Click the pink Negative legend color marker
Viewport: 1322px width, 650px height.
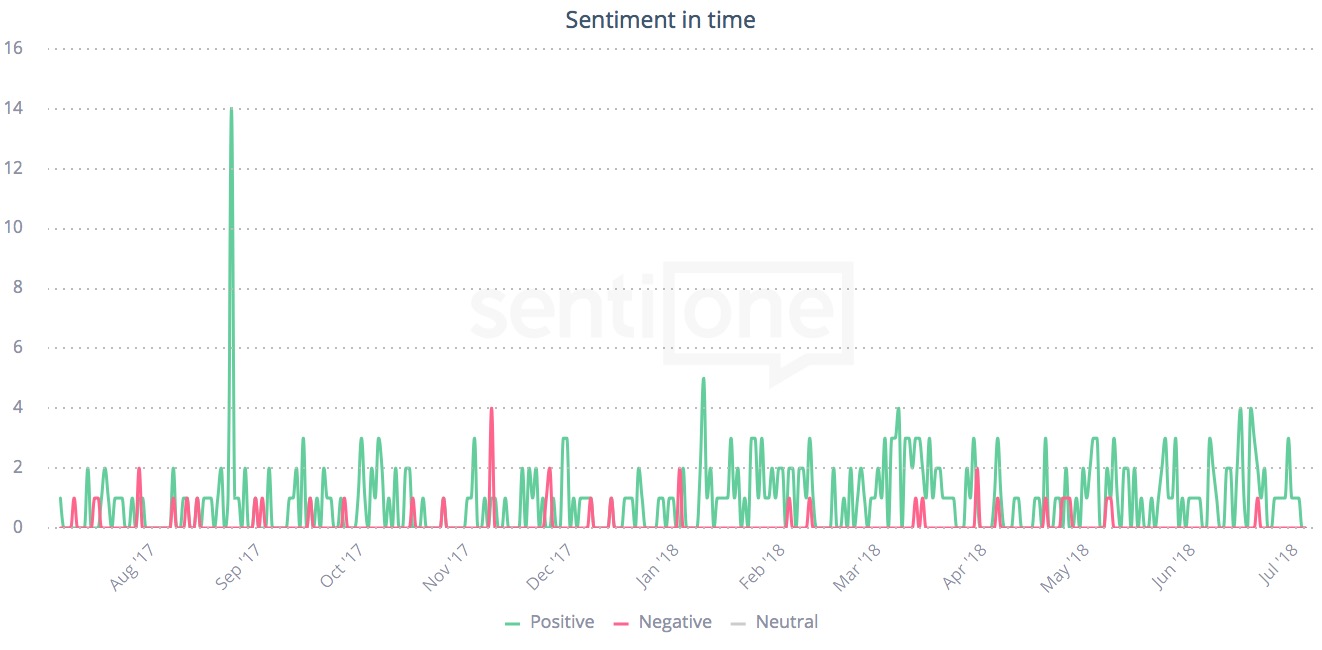coord(622,623)
